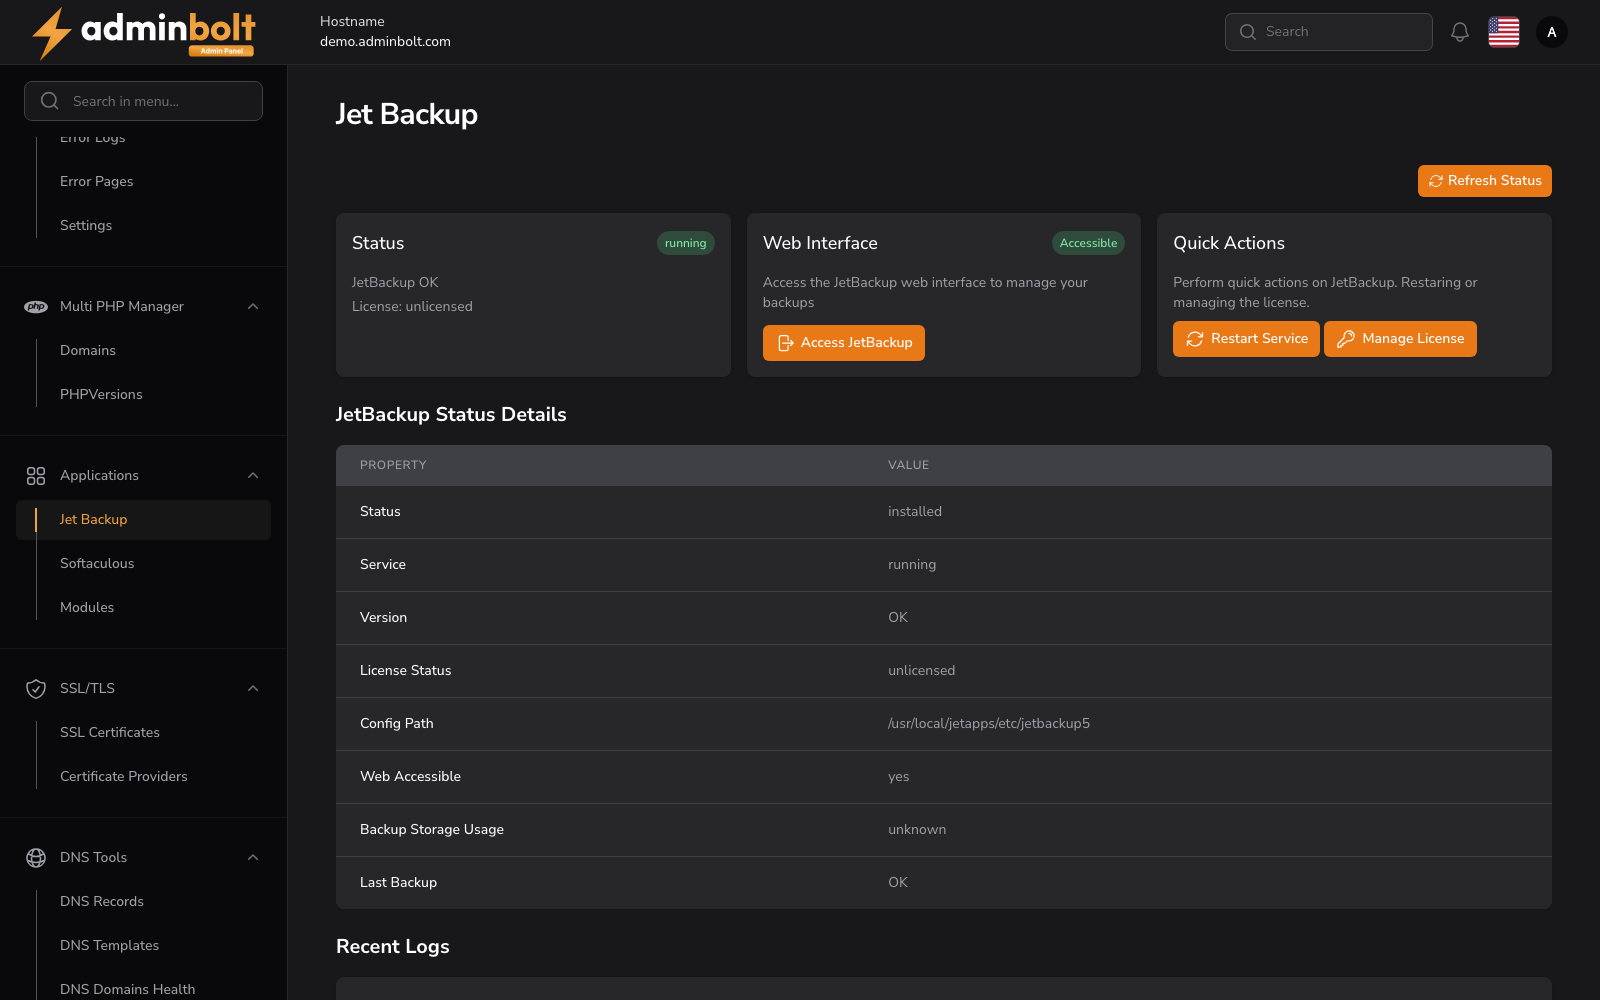Collapse the SSL/TLS section chevron
The height and width of the screenshot is (1000, 1600).
click(253, 689)
